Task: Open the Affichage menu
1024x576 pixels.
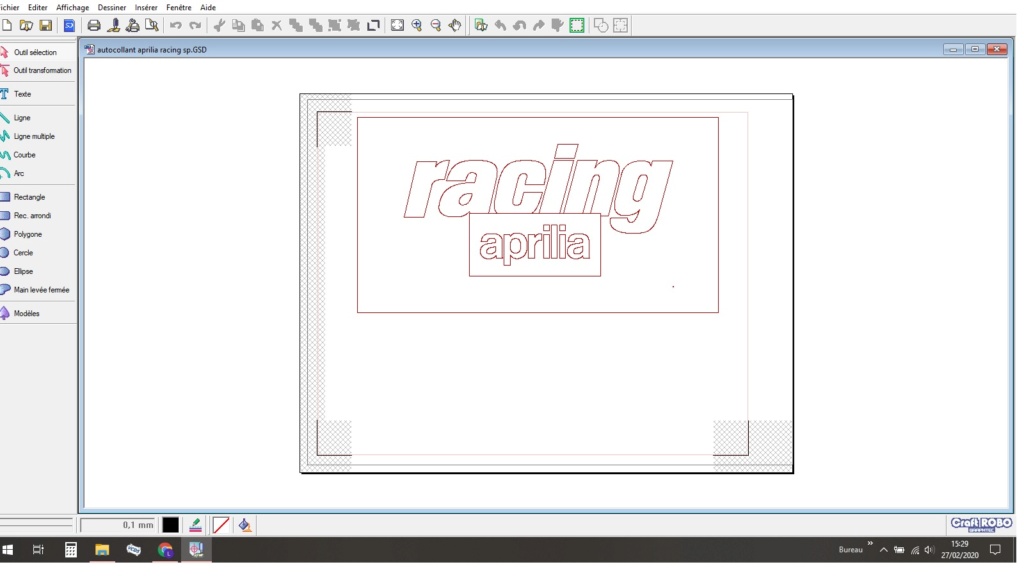Action: click(72, 8)
